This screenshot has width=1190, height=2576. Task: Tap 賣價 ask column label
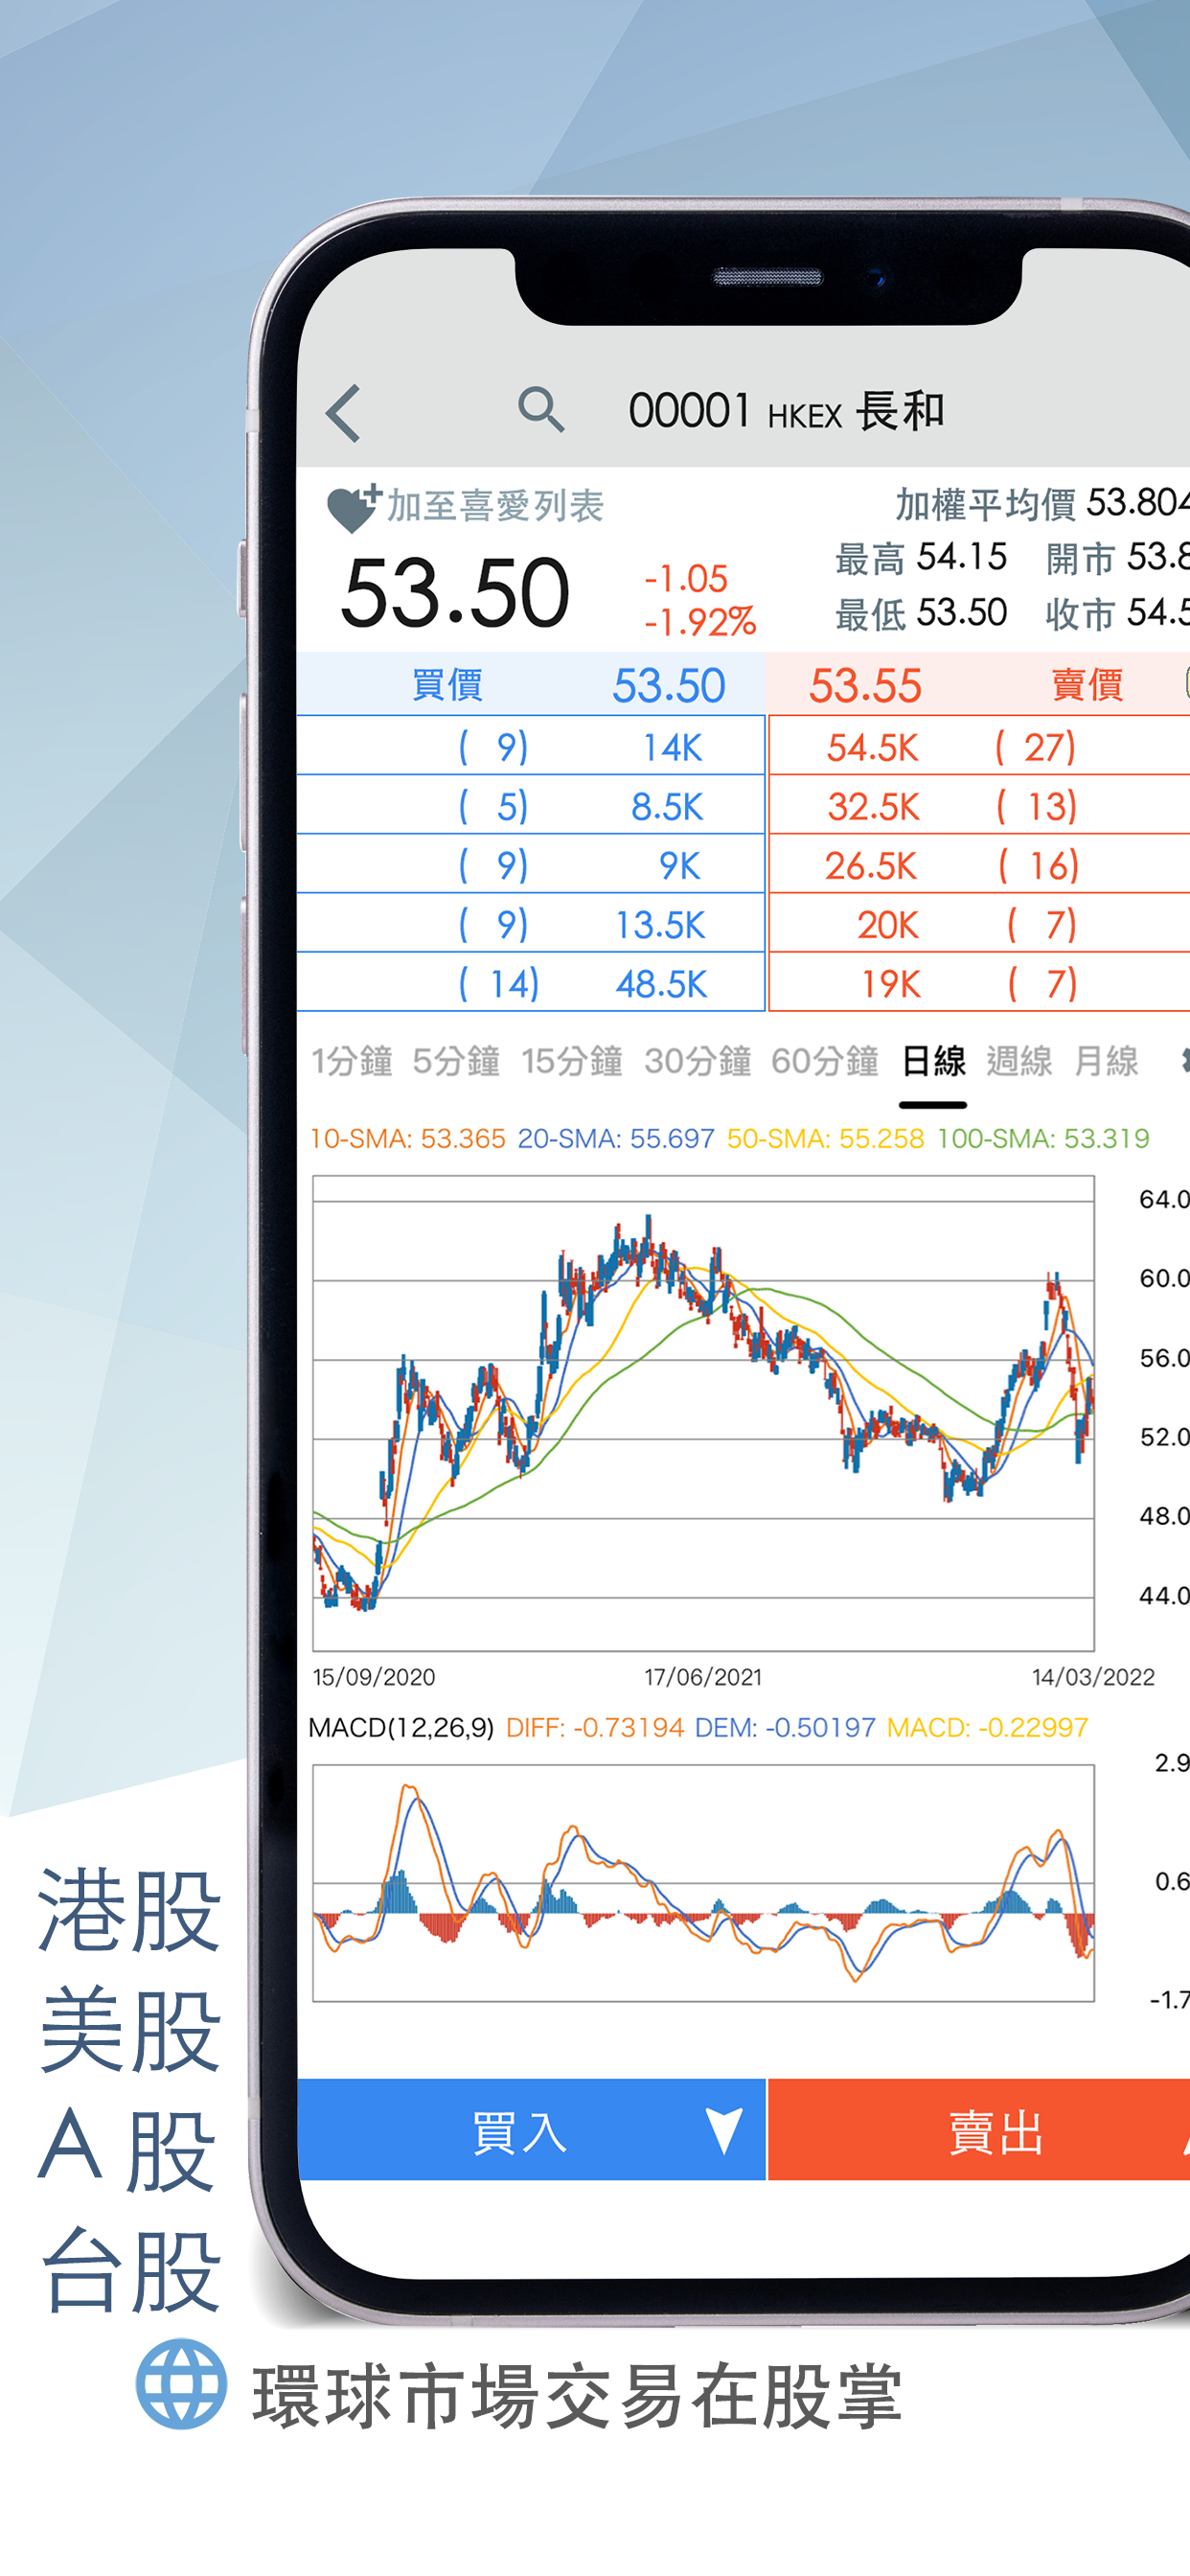[1087, 686]
